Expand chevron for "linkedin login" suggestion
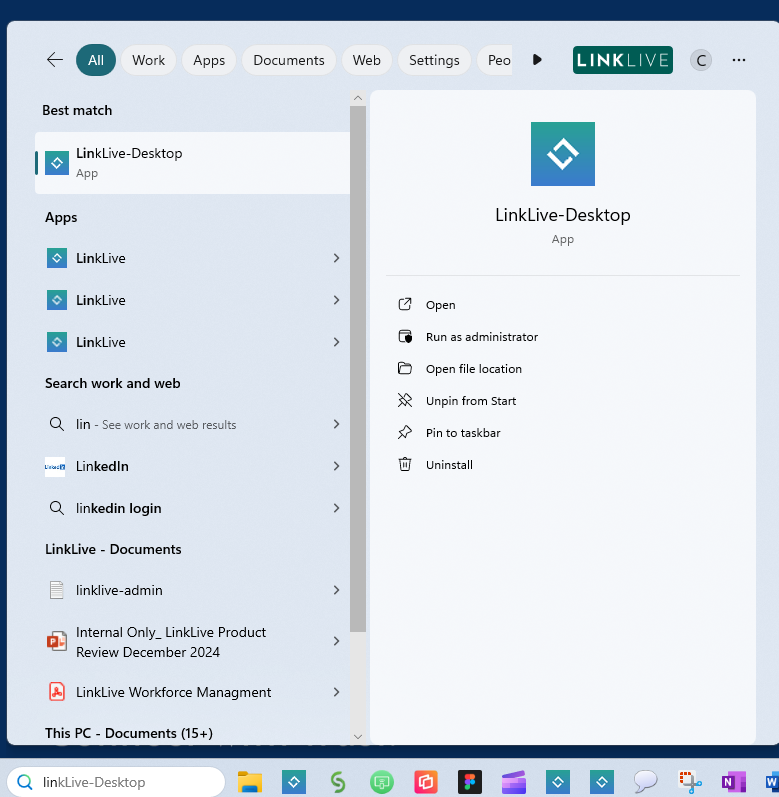 pos(336,508)
